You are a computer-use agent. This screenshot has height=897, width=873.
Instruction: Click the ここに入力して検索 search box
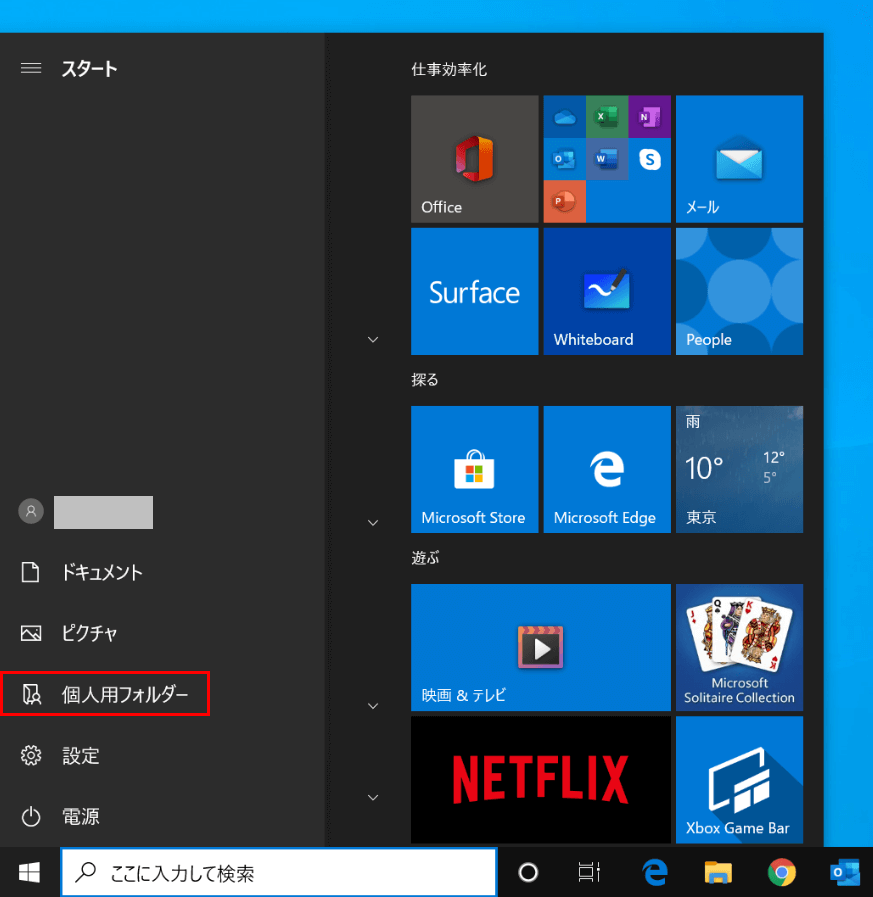click(x=279, y=872)
